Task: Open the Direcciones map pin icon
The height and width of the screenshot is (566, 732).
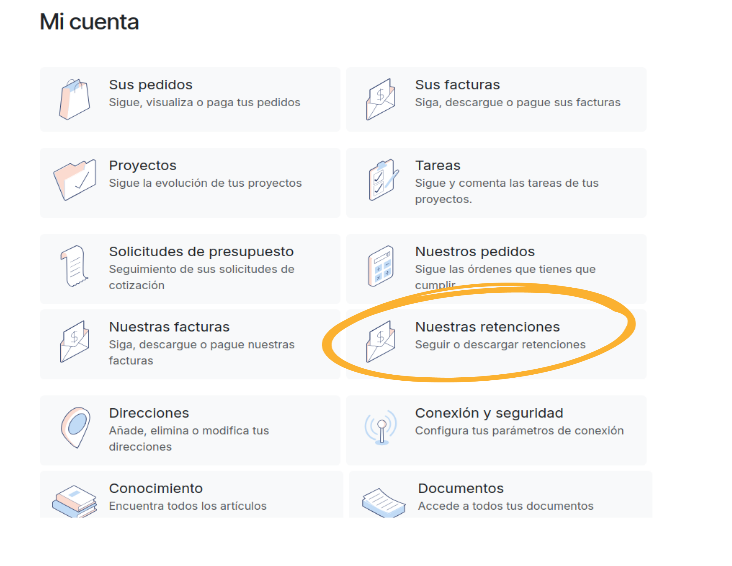Action: tap(75, 427)
